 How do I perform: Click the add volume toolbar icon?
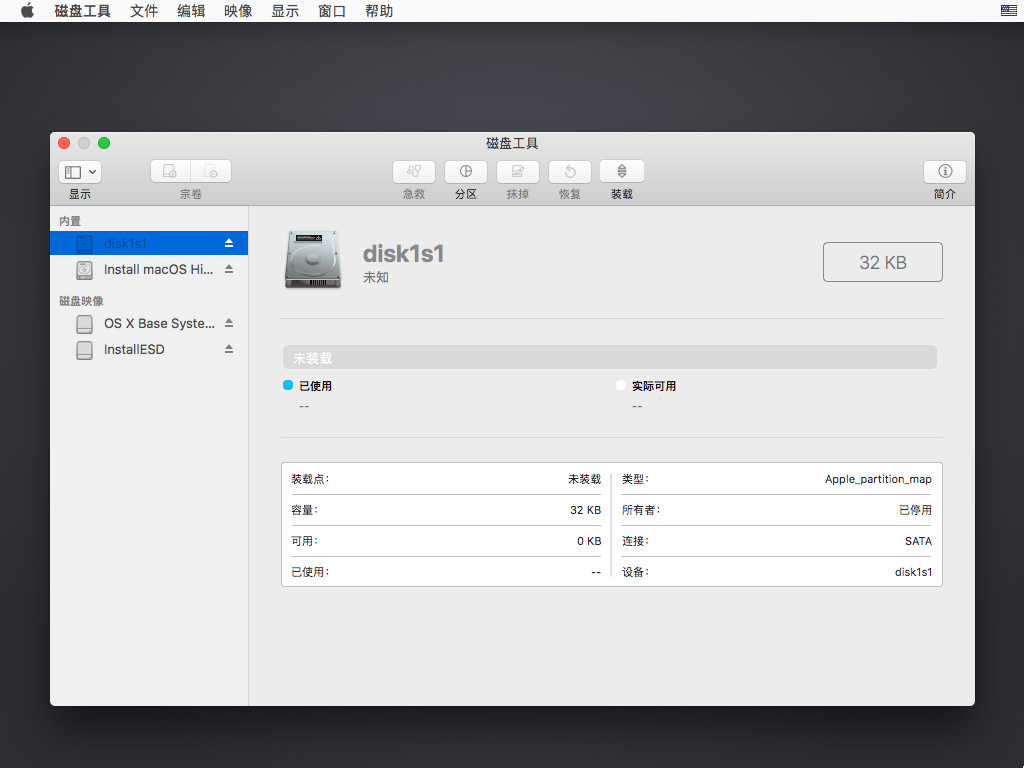pos(170,172)
